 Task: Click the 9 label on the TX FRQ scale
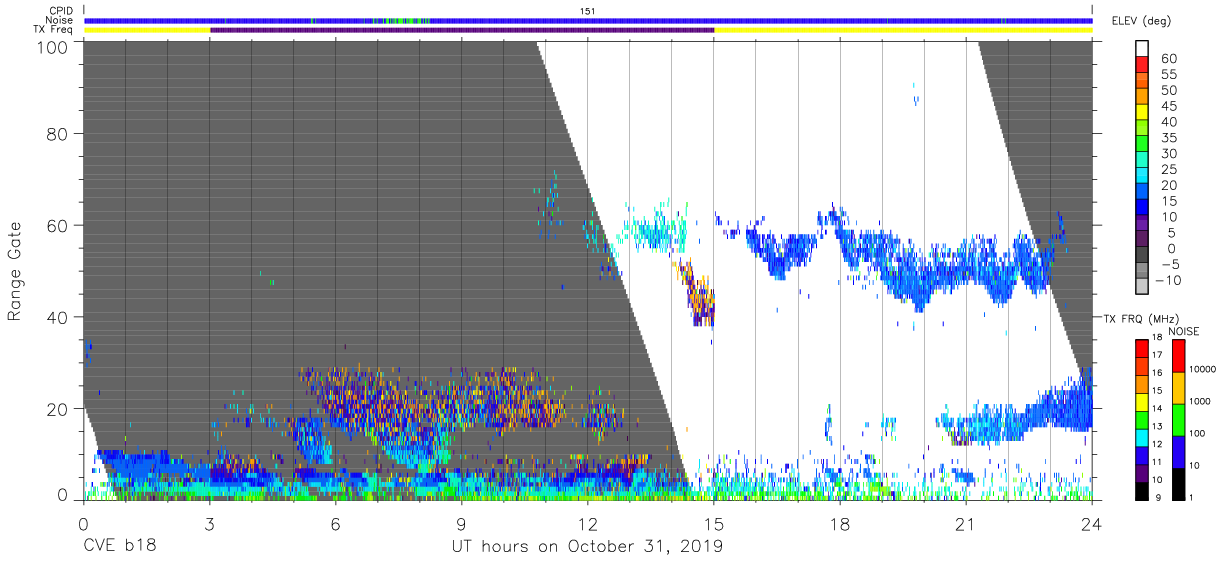[1160, 496]
